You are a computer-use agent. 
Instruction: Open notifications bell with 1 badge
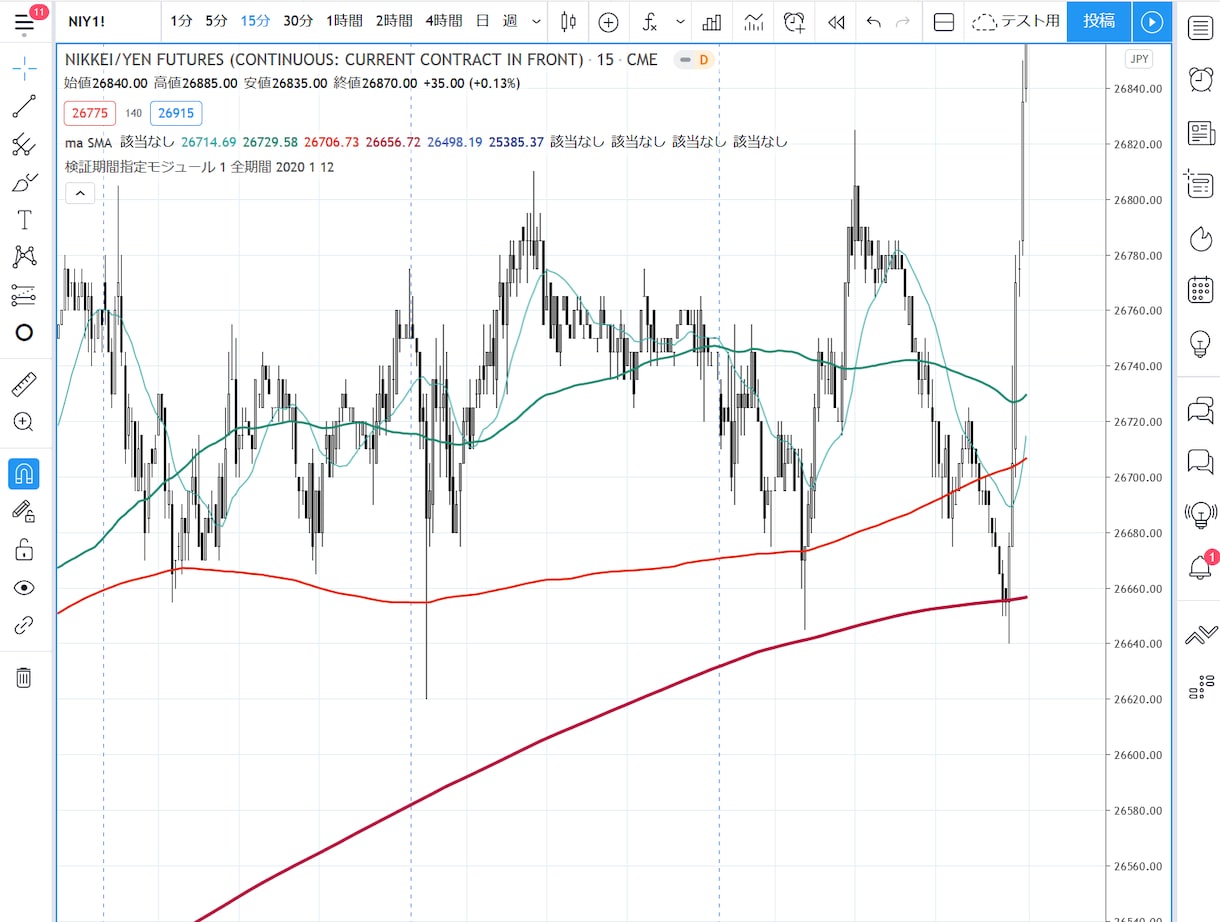[x=1200, y=567]
